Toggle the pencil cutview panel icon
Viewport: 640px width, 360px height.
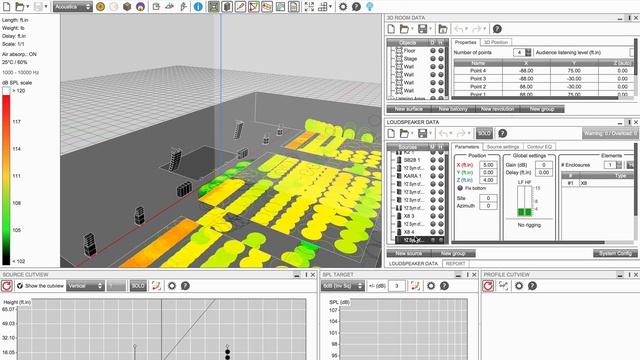(x=240, y=7)
